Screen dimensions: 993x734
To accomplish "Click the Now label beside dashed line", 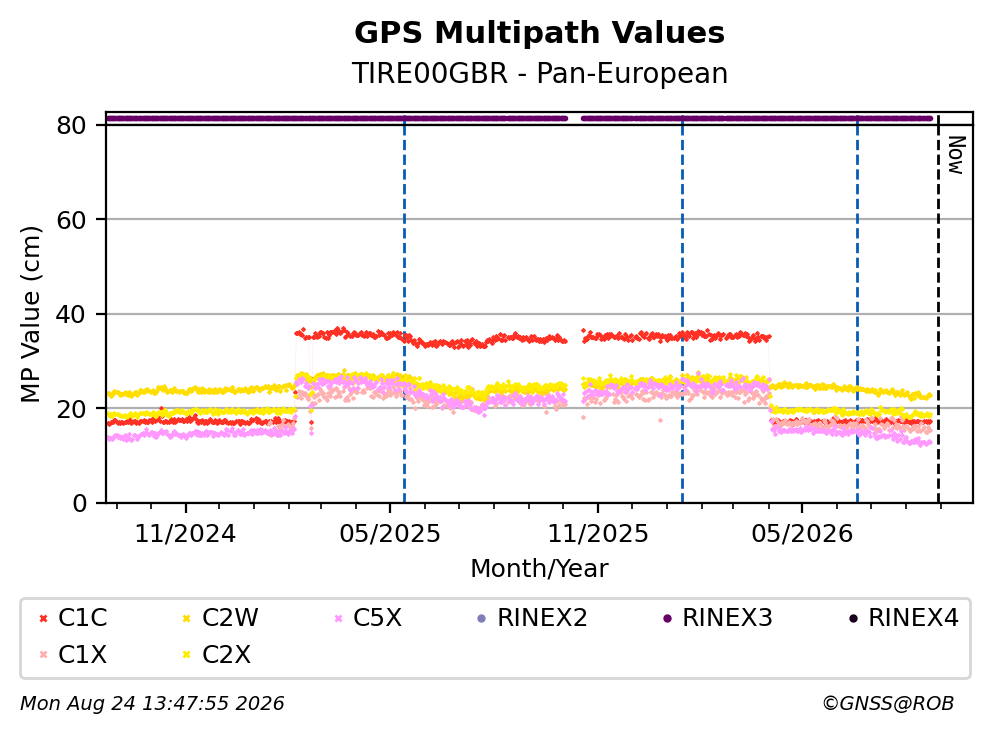I will [x=956, y=155].
